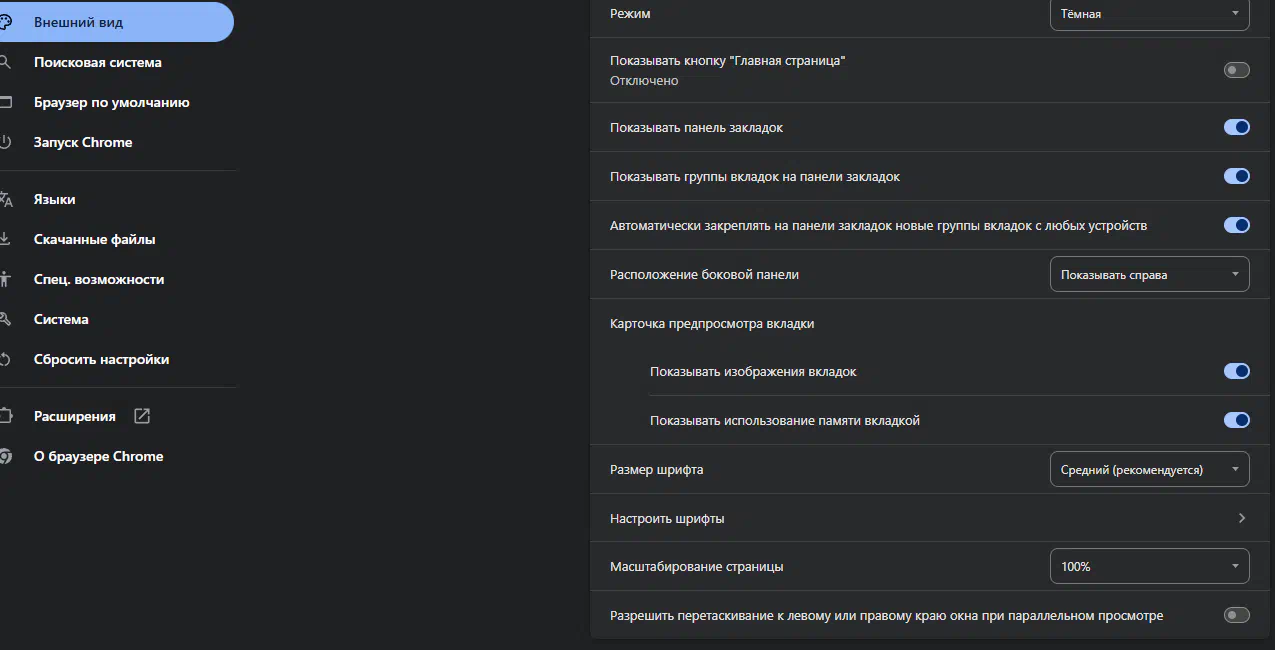Change Масштабирование страницы from 100%
The width and height of the screenshot is (1275, 650).
[x=1149, y=566]
